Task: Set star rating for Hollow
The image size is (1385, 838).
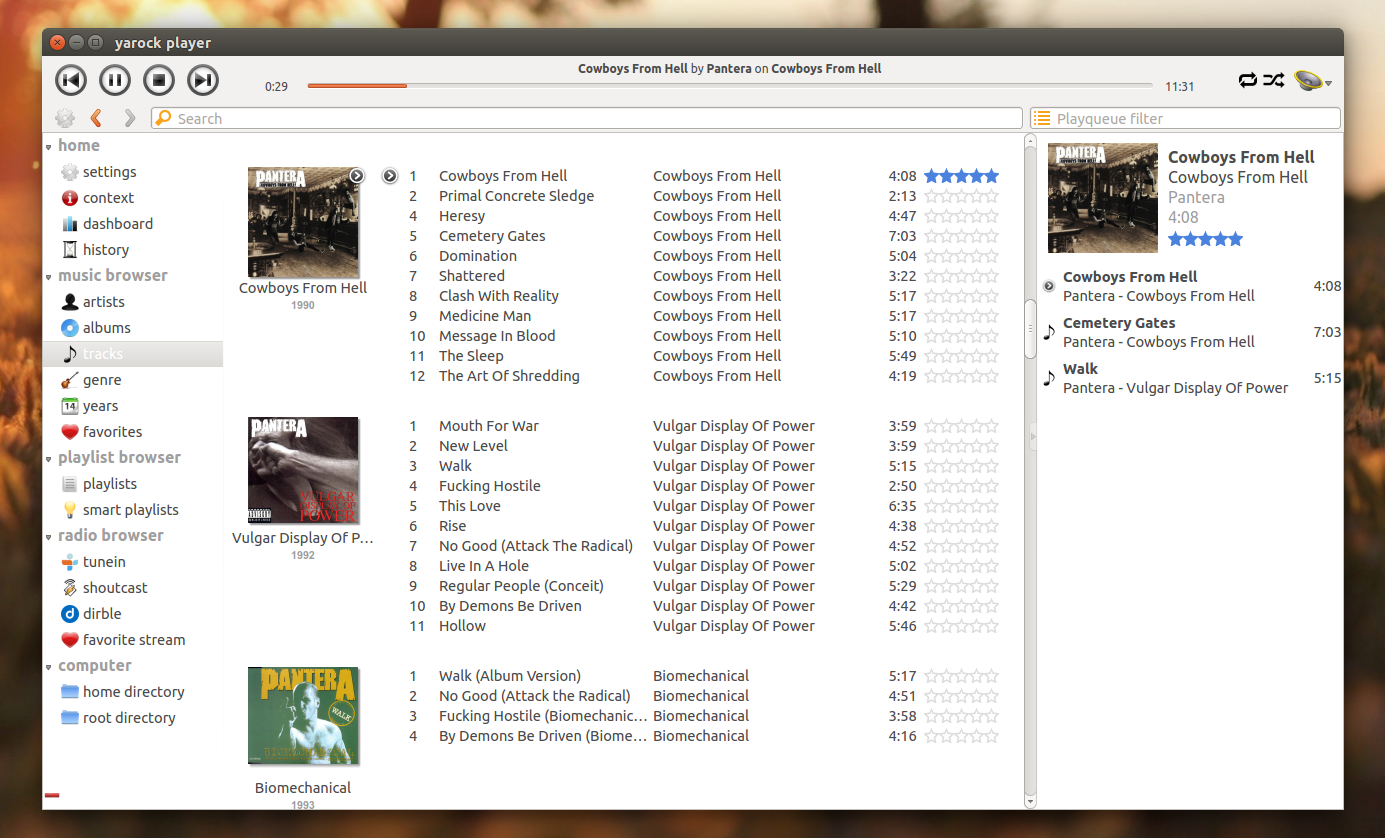Action: click(x=961, y=626)
